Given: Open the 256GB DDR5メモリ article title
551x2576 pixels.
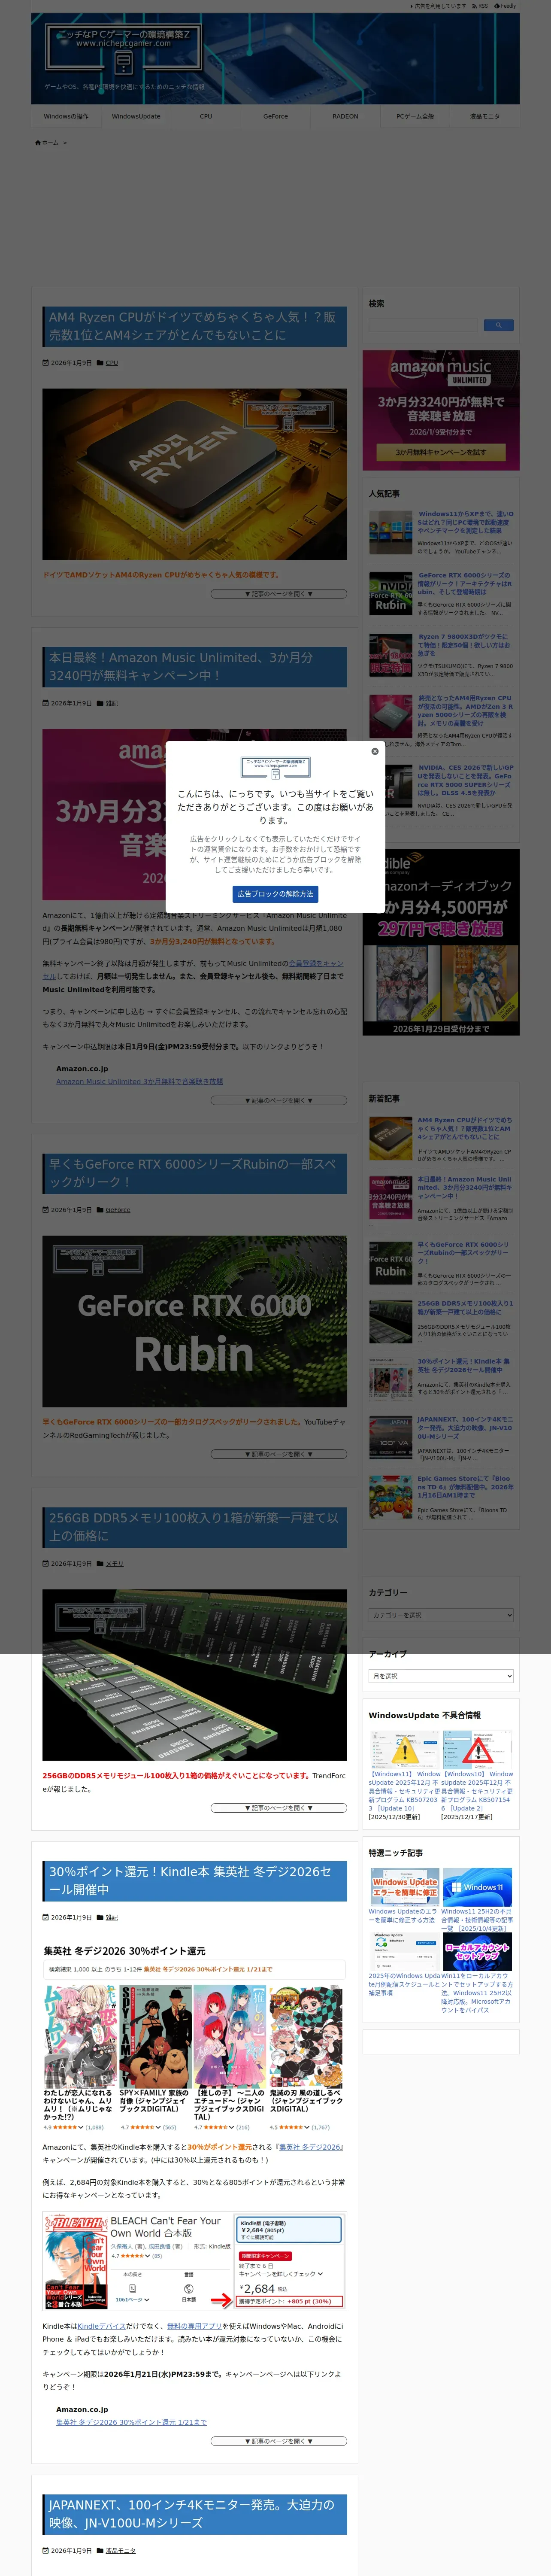Looking at the screenshot, I should [194, 1527].
